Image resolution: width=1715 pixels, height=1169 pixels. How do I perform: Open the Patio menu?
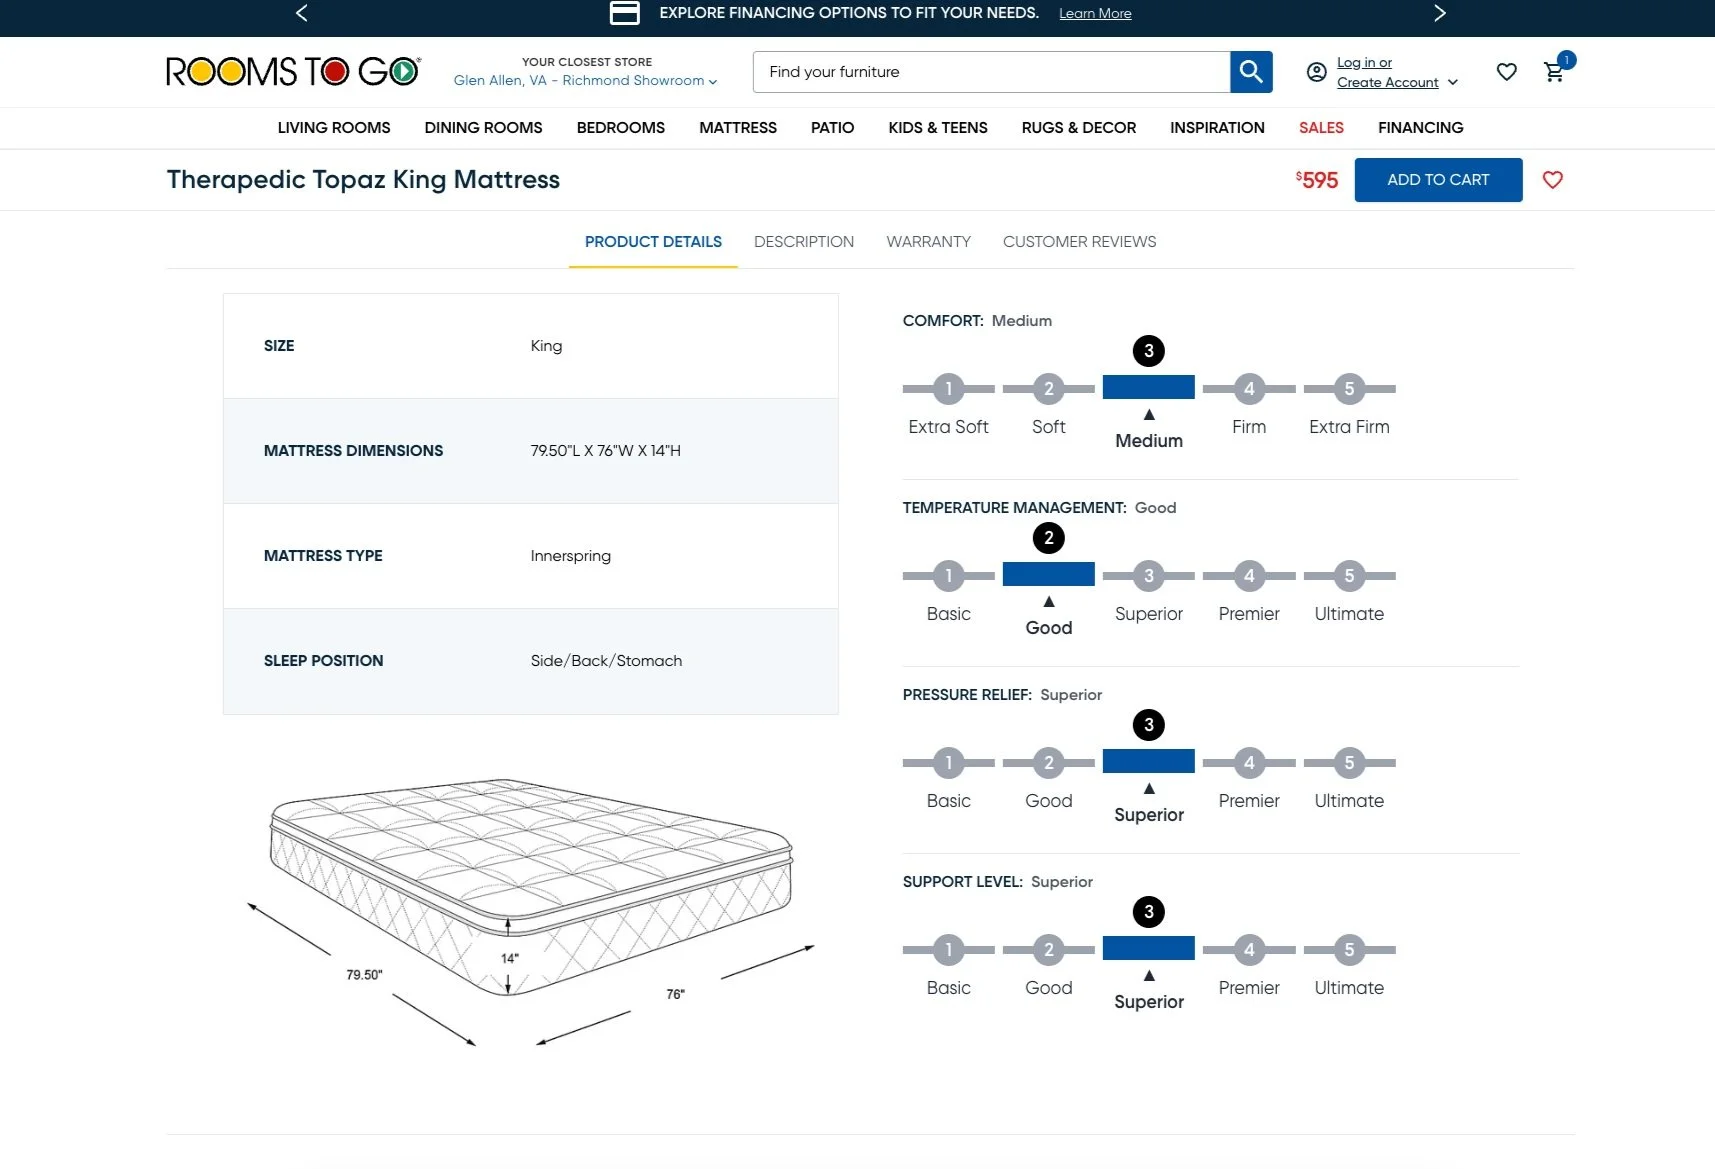832,128
